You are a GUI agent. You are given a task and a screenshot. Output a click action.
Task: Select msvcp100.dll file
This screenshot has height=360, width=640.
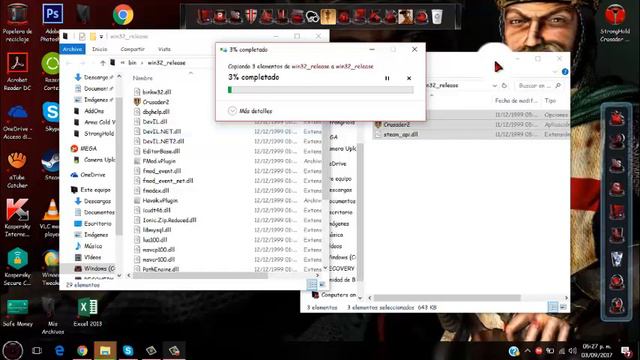(x=158, y=250)
